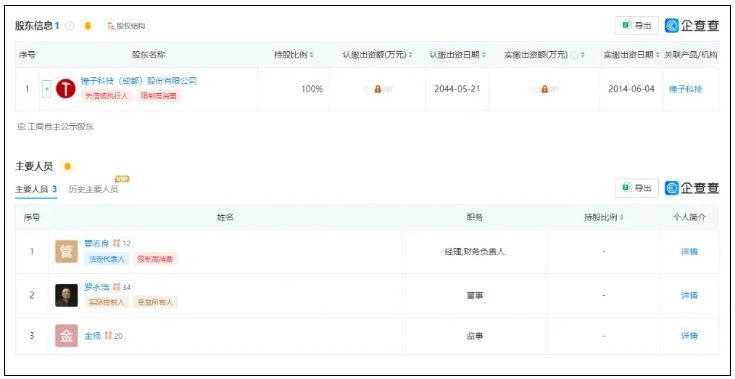Open 详情 for the 董事 row

[689, 296]
